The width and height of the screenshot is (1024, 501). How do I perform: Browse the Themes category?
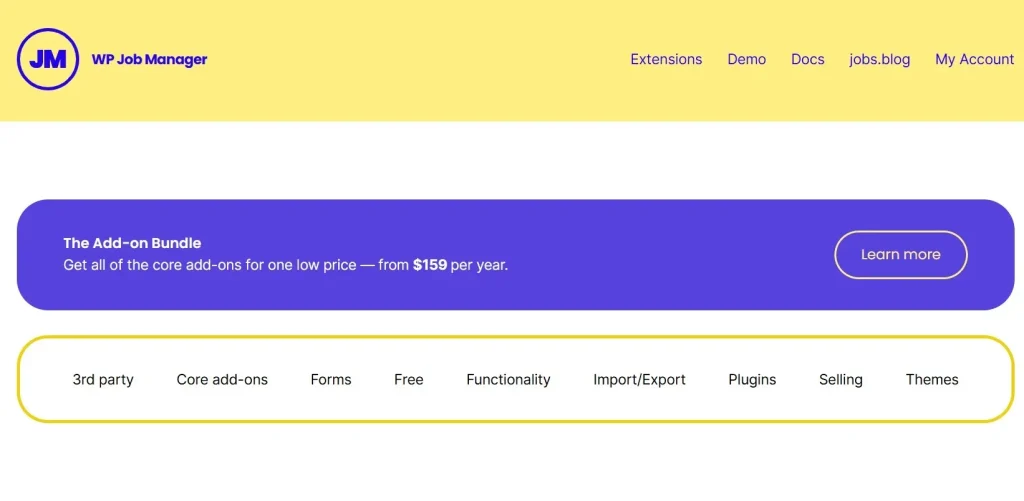932,380
